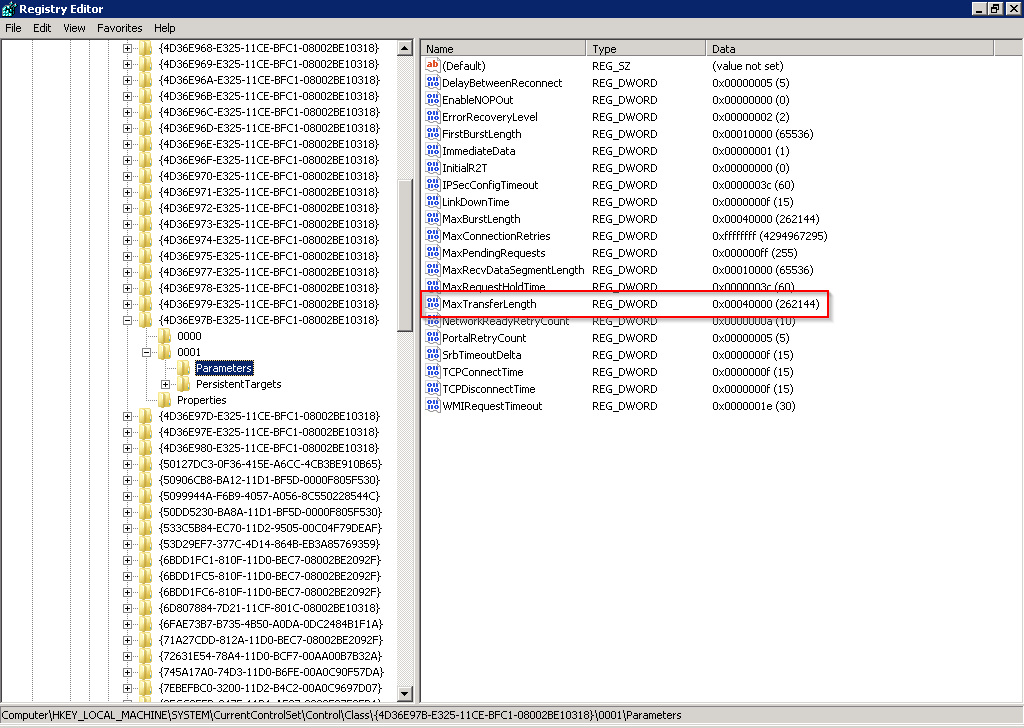The height and width of the screenshot is (728, 1024).
Task: Open the Edit menu
Action: [x=42, y=28]
